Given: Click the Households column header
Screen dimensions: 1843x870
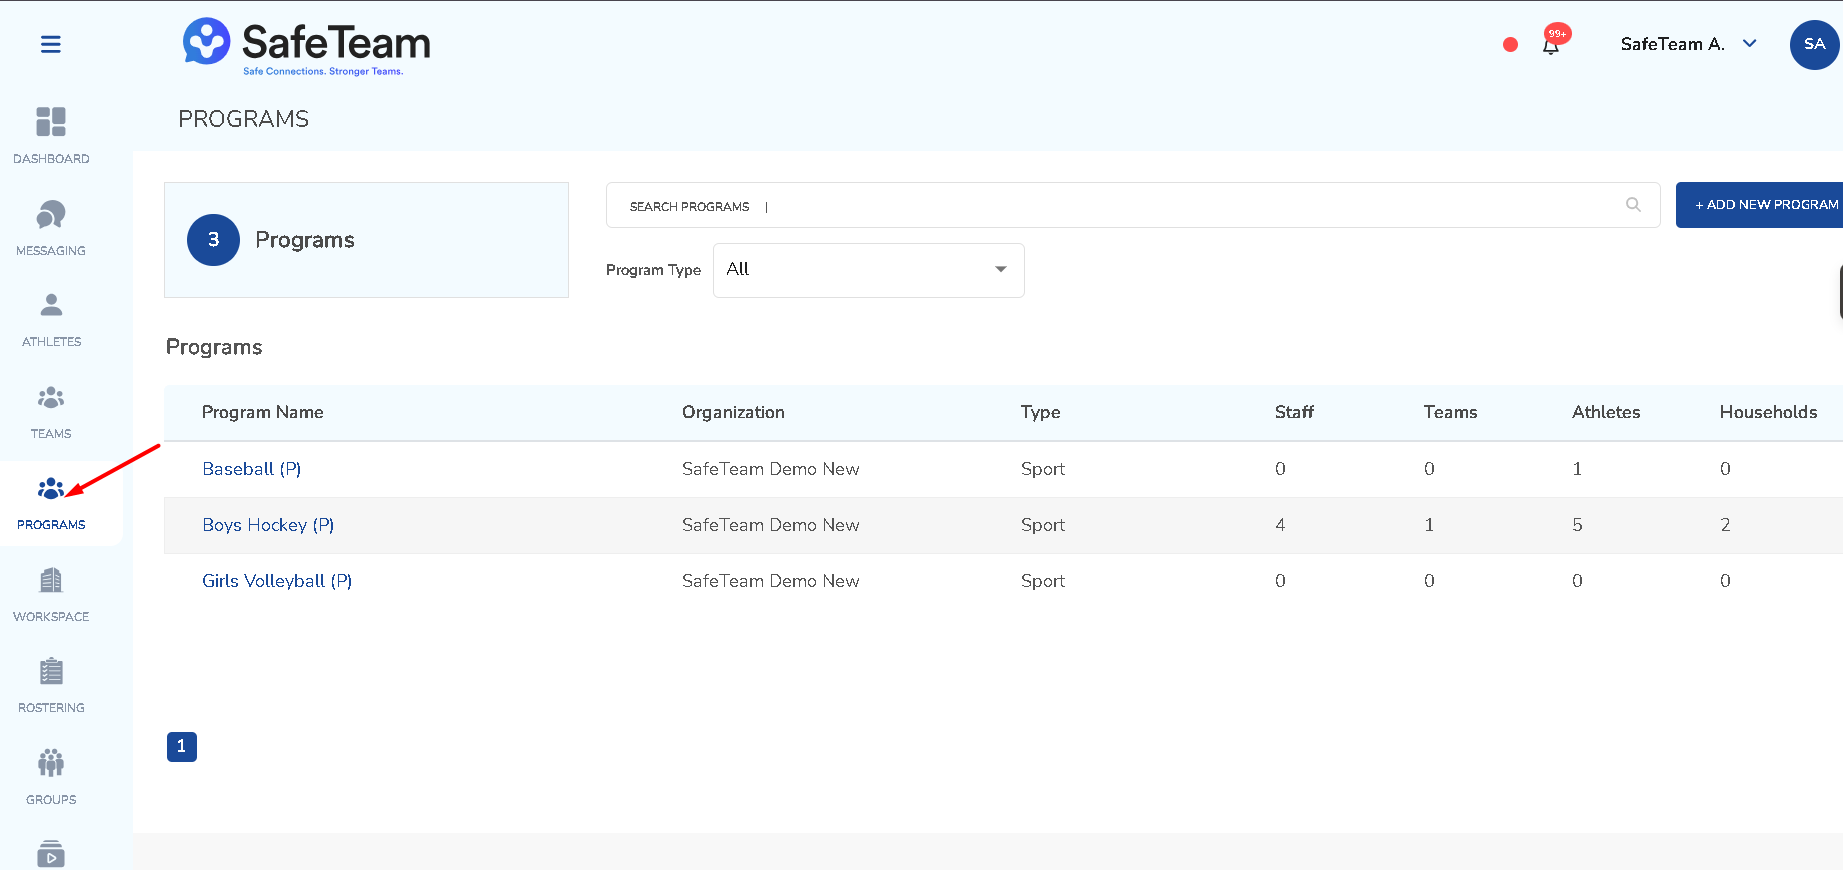Looking at the screenshot, I should [1768, 412].
